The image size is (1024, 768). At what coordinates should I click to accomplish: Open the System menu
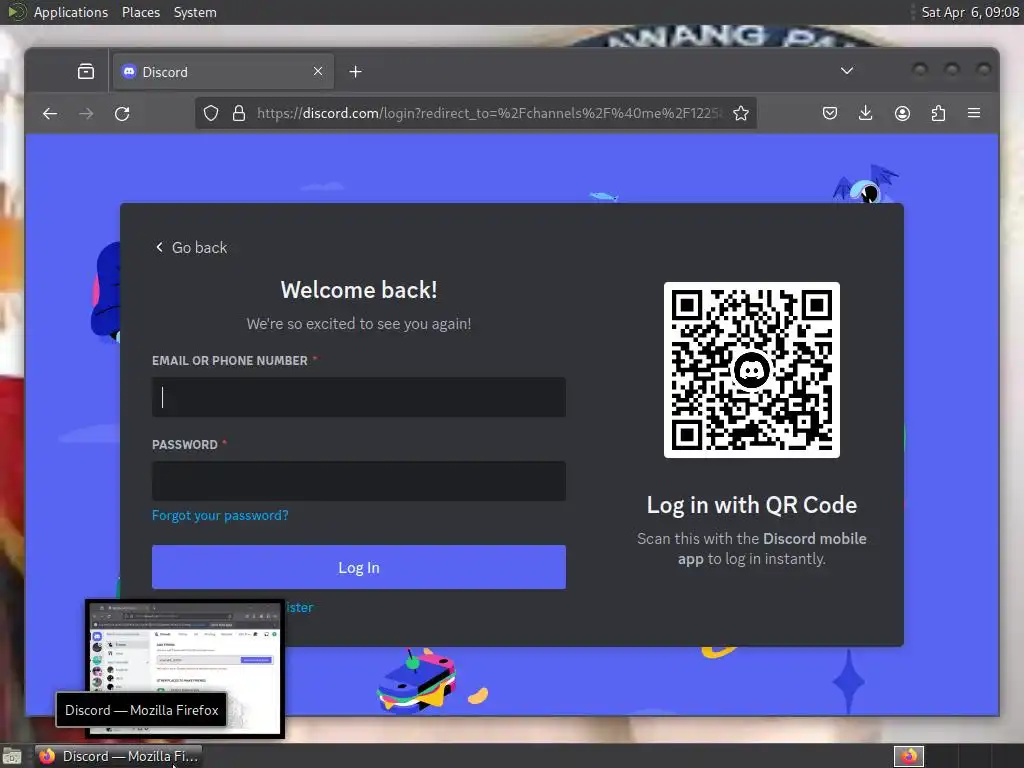(195, 12)
